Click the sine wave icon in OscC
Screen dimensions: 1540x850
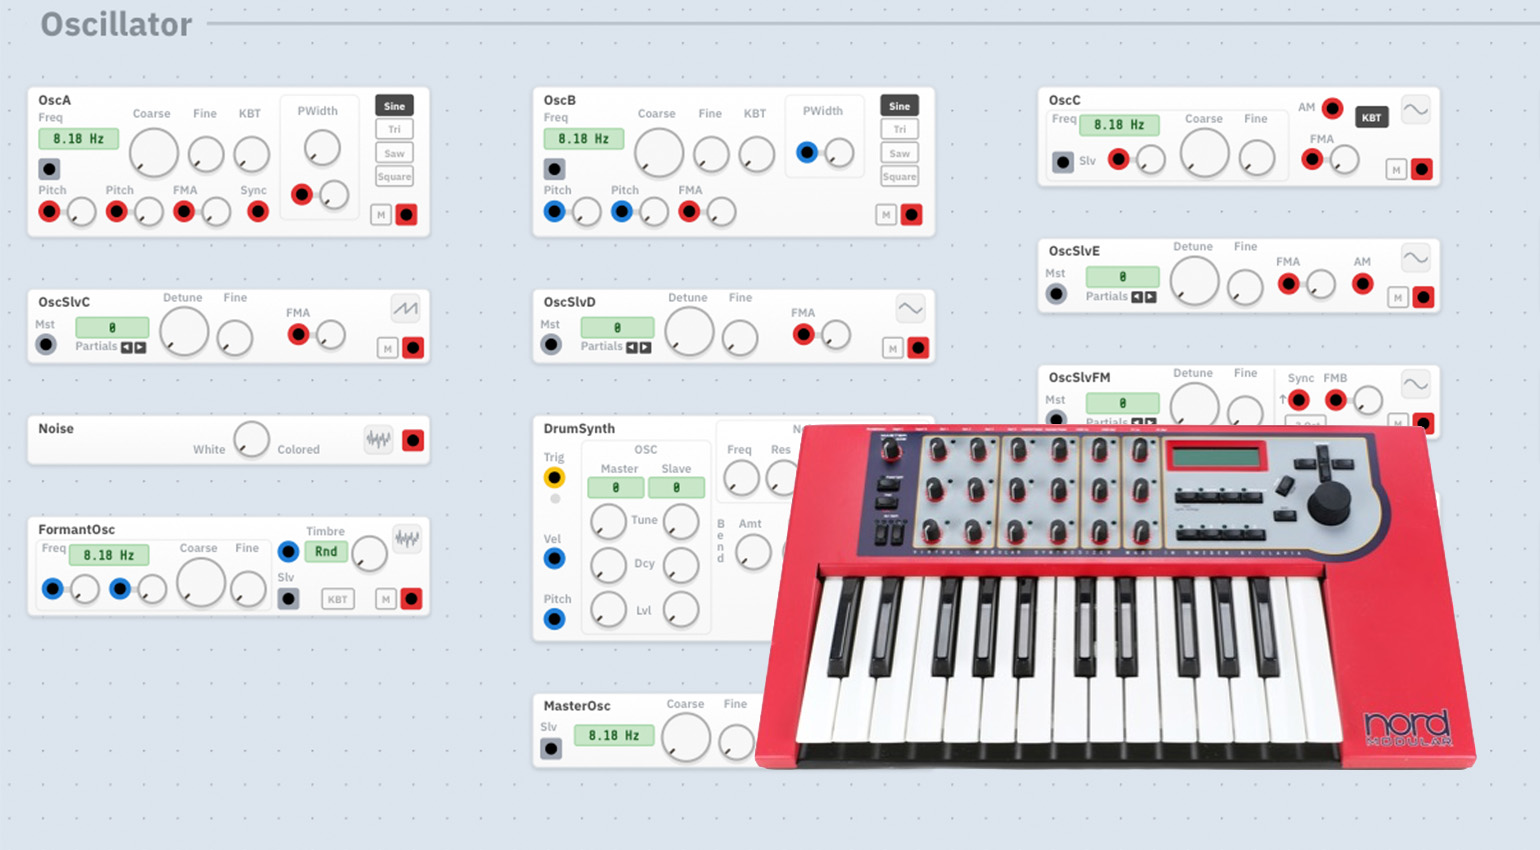(1415, 110)
